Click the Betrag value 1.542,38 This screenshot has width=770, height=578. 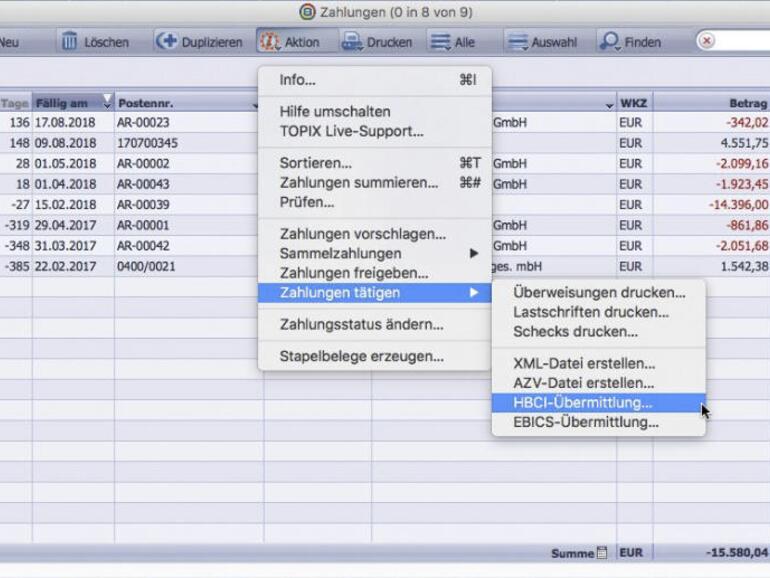(x=744, y=266)
